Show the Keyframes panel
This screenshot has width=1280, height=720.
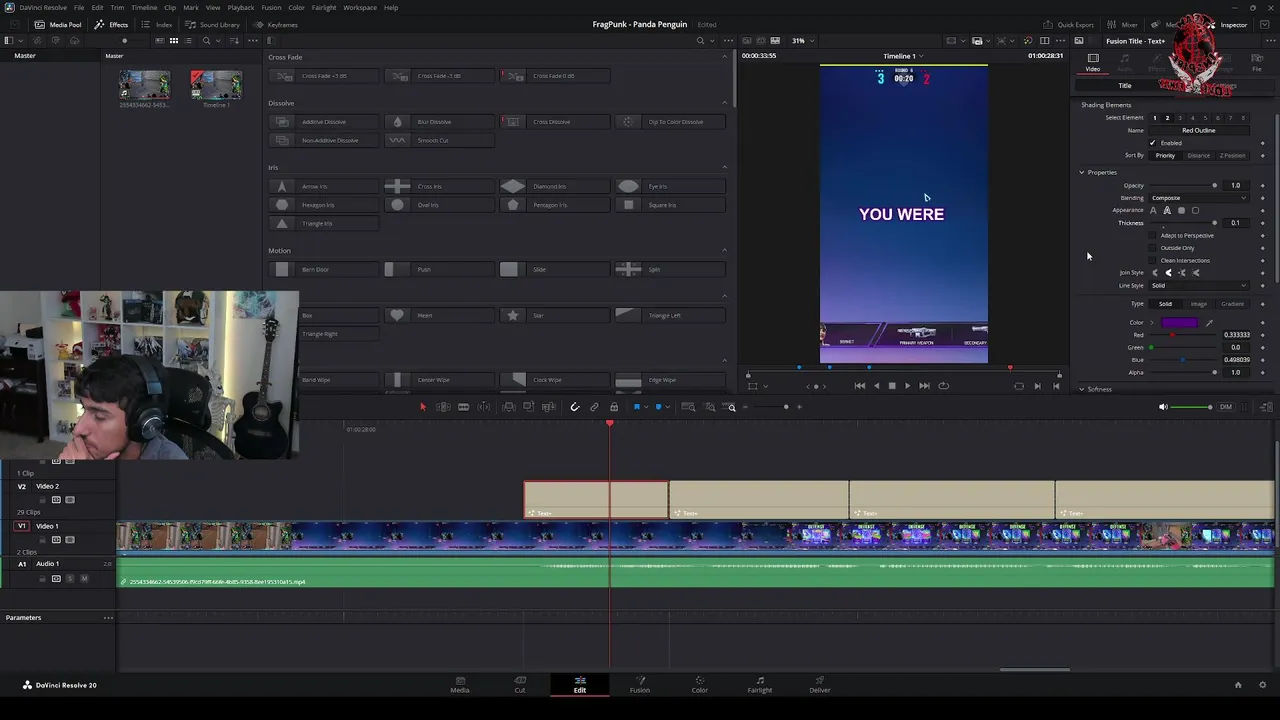(x=276, y=24)
